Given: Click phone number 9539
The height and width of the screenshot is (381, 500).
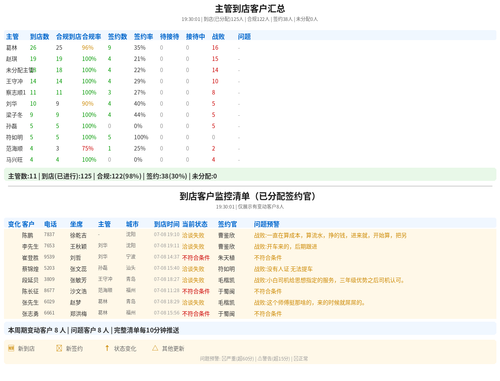Looking at the screenshot, I should coord(49,257).
